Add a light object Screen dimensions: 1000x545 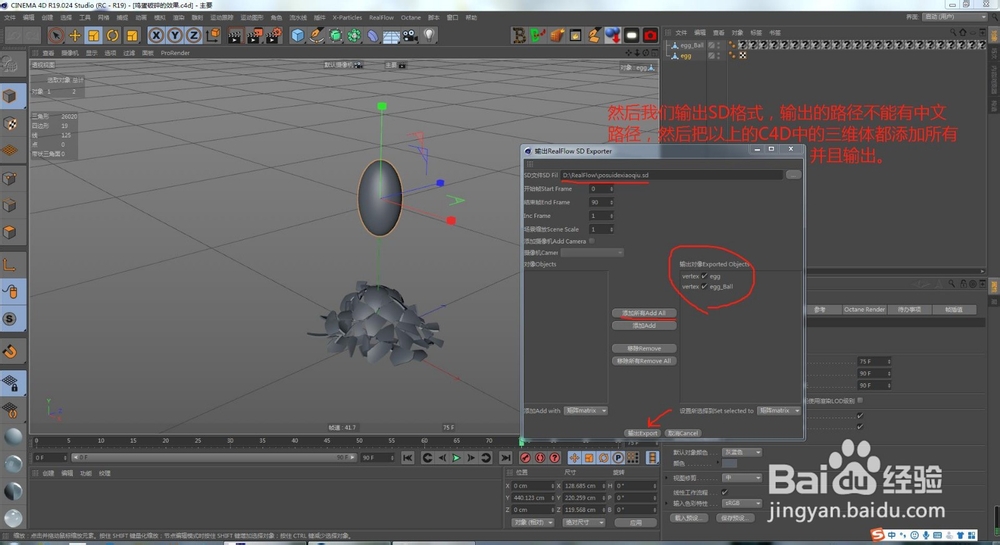click(x=429, y=36)
